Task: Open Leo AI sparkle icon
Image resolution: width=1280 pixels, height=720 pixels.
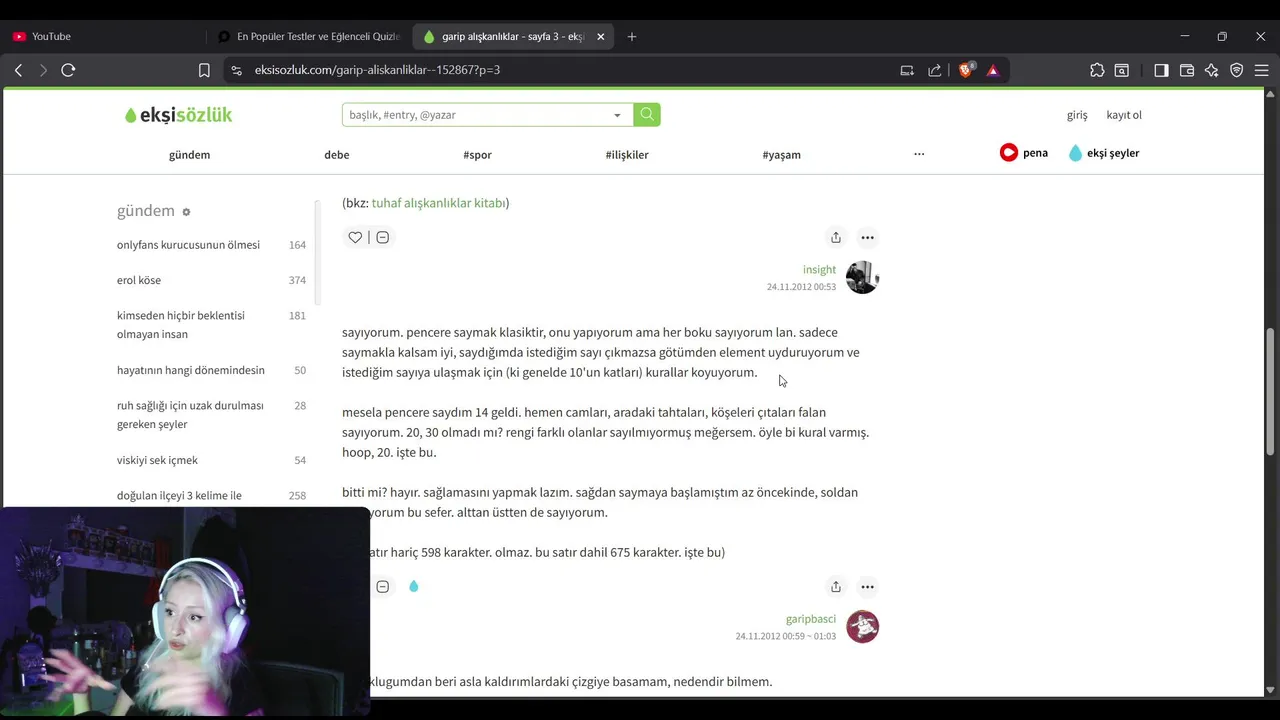Action: coord(1212,70)
